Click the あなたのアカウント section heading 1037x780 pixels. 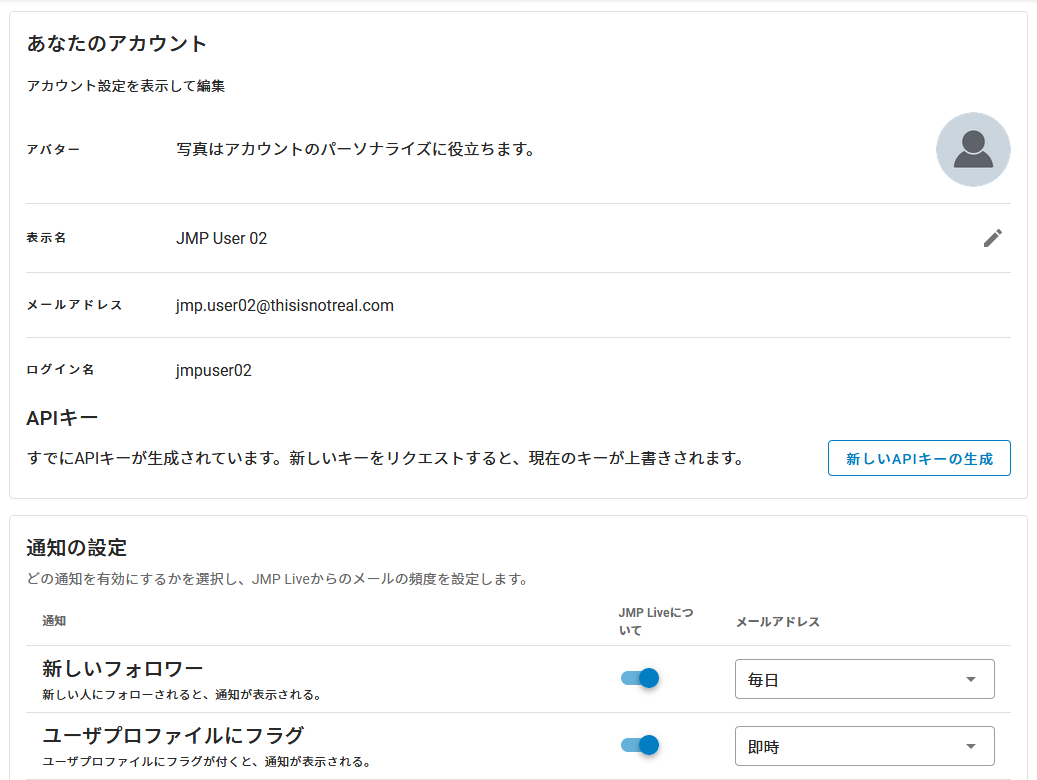(117, 43)
